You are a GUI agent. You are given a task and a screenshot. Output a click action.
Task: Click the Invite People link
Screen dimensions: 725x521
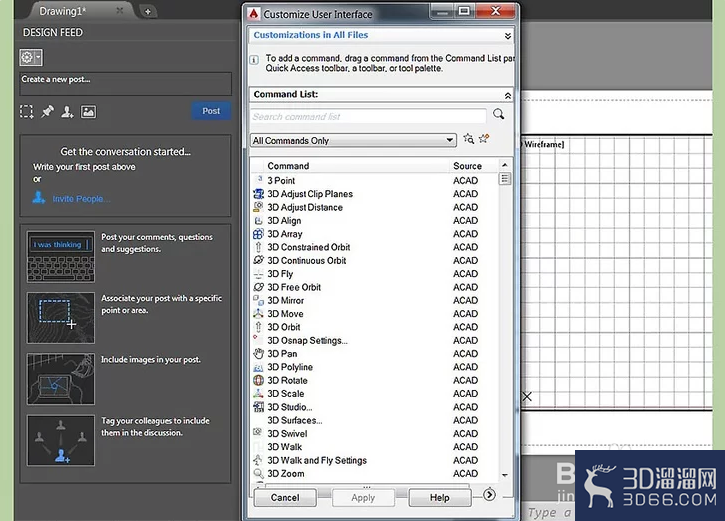pyautogui.click(x=81, y=199)
